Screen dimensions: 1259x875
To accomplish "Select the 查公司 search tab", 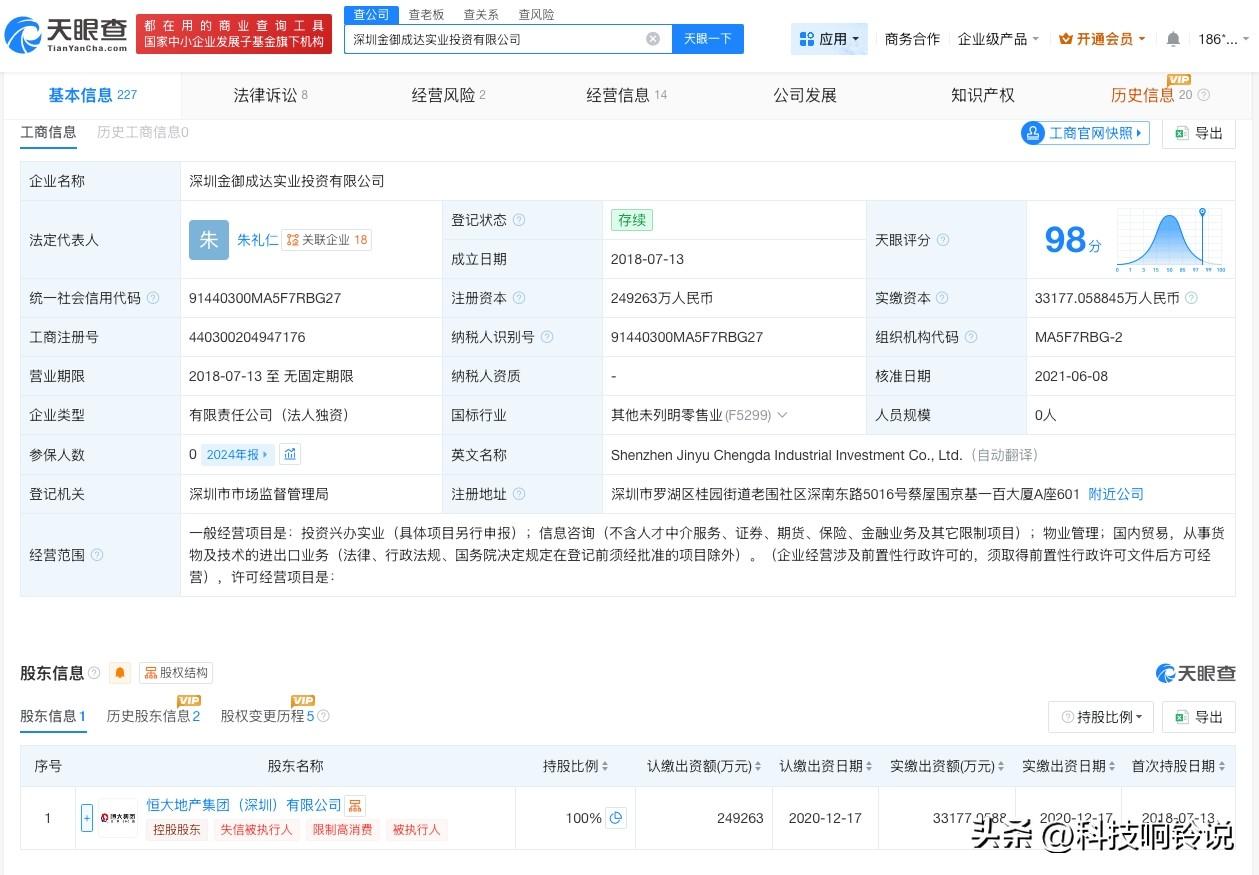I will [x=371, y=15].
